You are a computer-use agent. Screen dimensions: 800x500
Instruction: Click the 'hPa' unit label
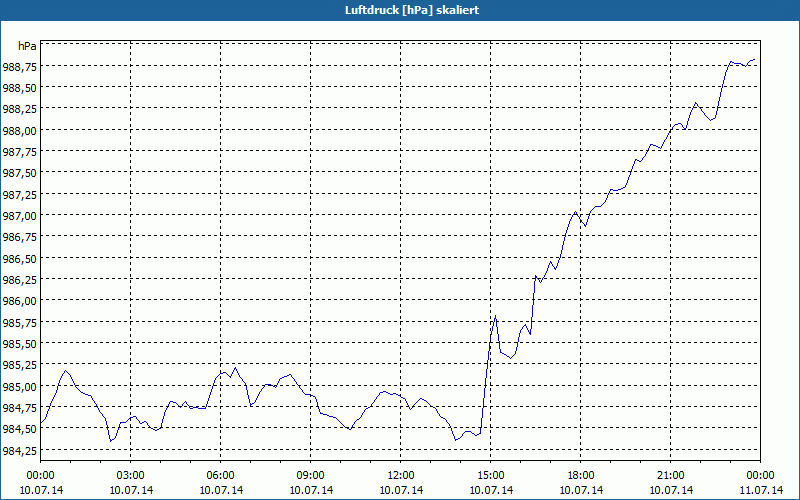pos(27,46)
